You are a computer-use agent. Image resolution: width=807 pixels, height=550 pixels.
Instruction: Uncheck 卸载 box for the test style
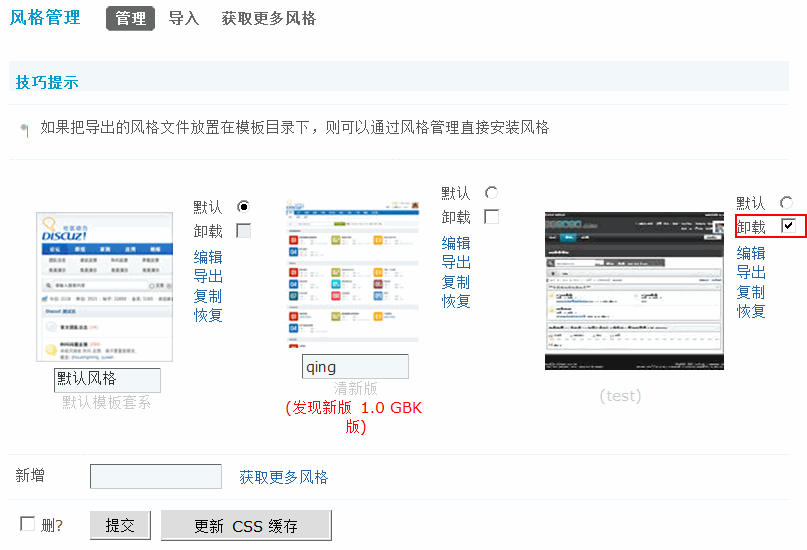[x=788, y=226]
